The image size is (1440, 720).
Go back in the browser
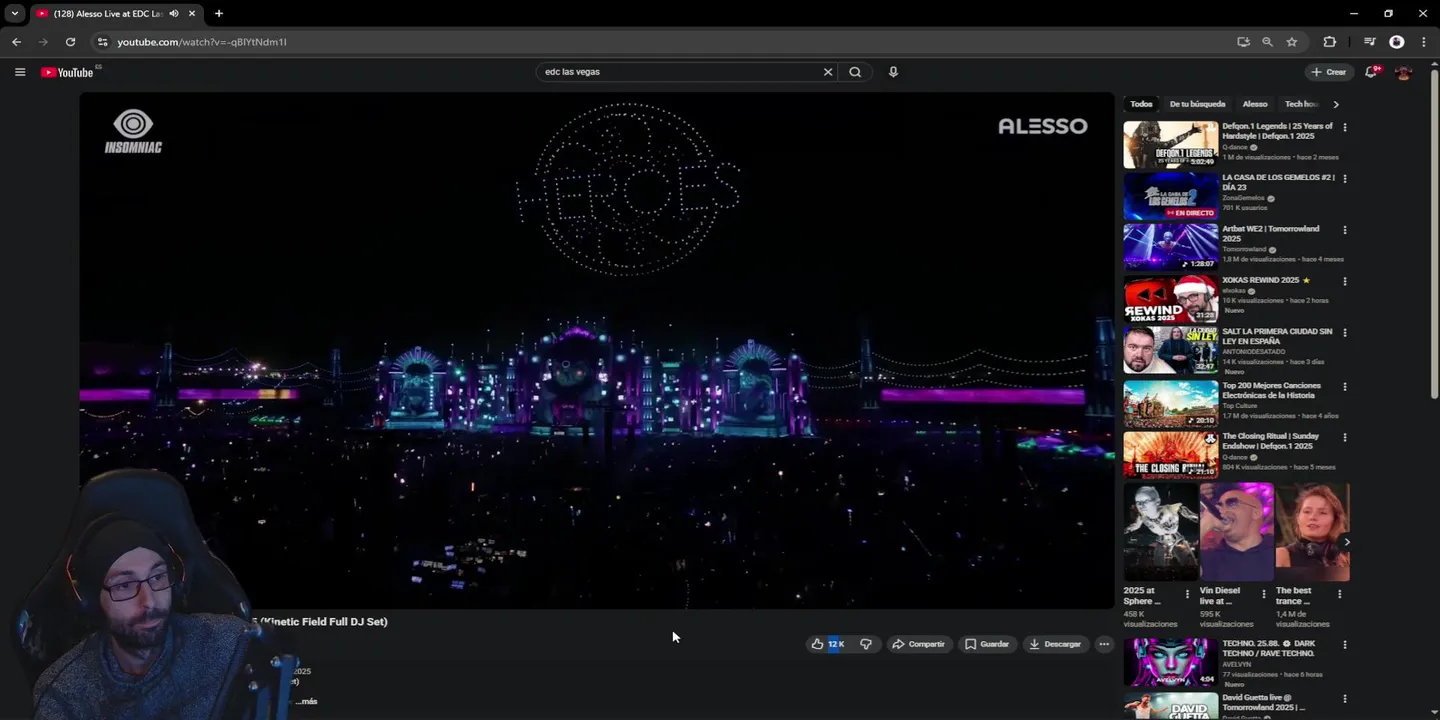tap(16, 42)
